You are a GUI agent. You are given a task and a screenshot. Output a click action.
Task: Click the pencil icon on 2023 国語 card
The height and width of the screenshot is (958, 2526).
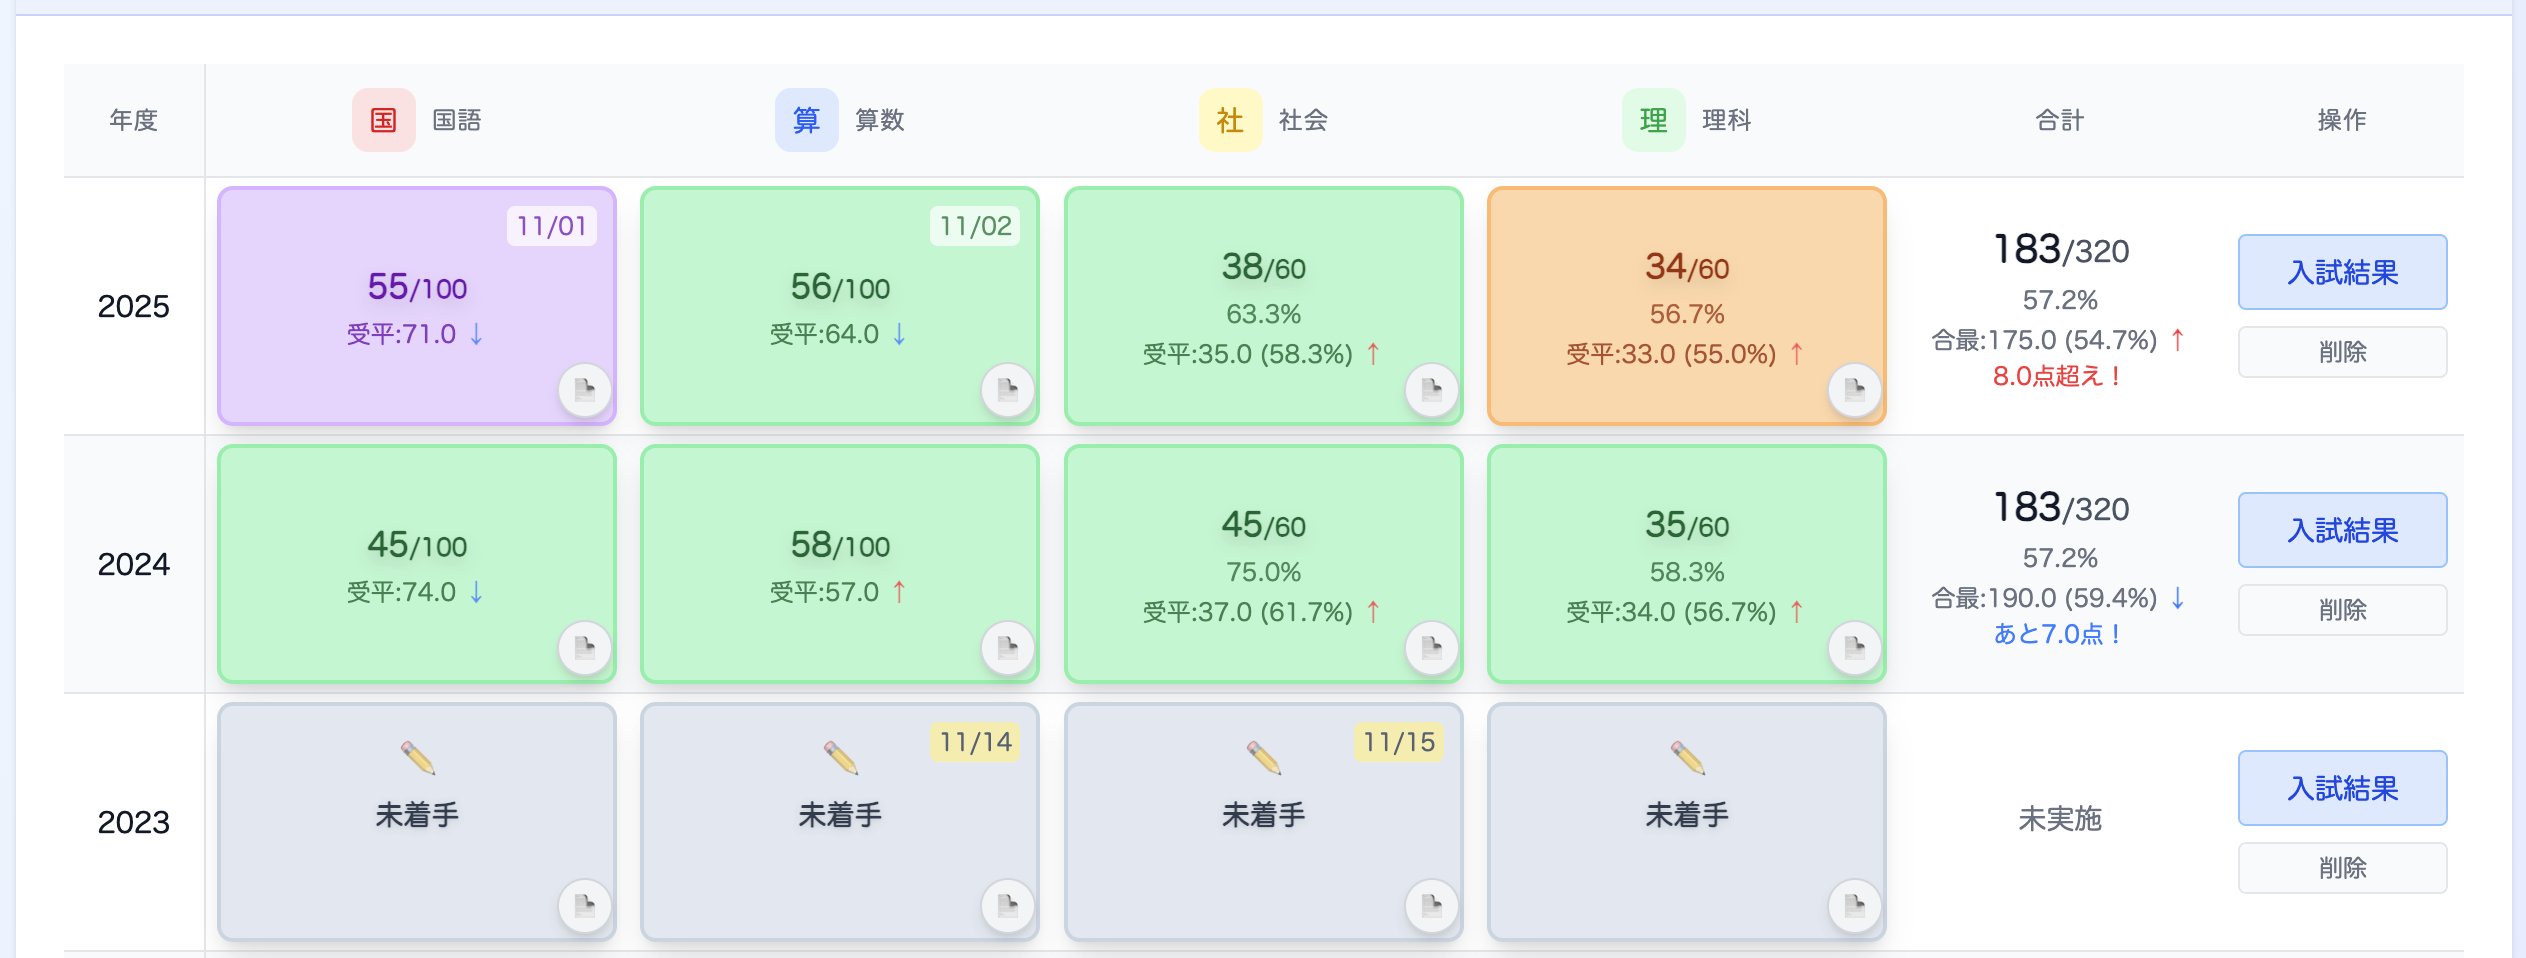420,758
